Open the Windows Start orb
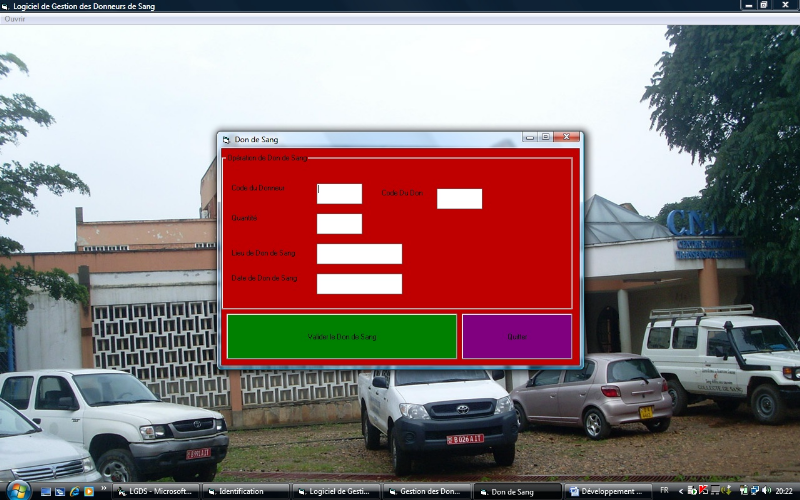This screenshot has height=500, width=800. (x=18, y=491)
